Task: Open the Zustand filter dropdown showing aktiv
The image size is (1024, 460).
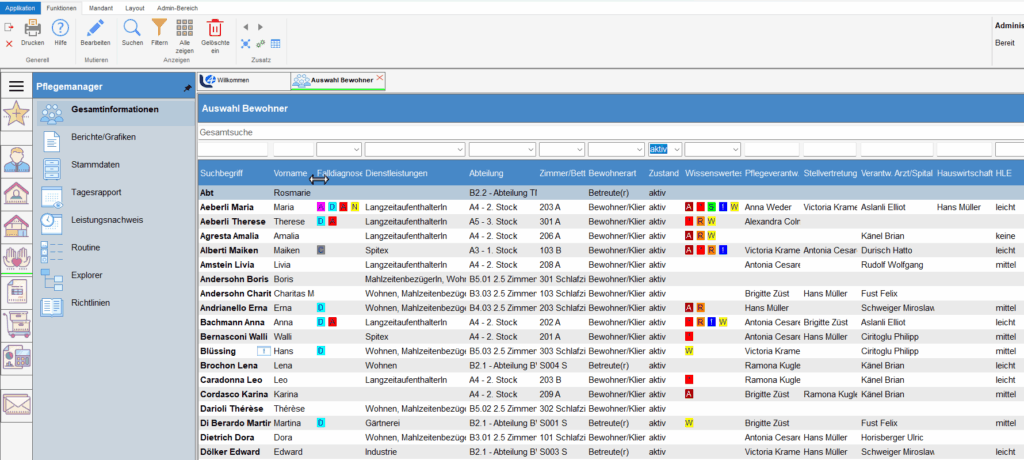Action: (x=677, y=149)
